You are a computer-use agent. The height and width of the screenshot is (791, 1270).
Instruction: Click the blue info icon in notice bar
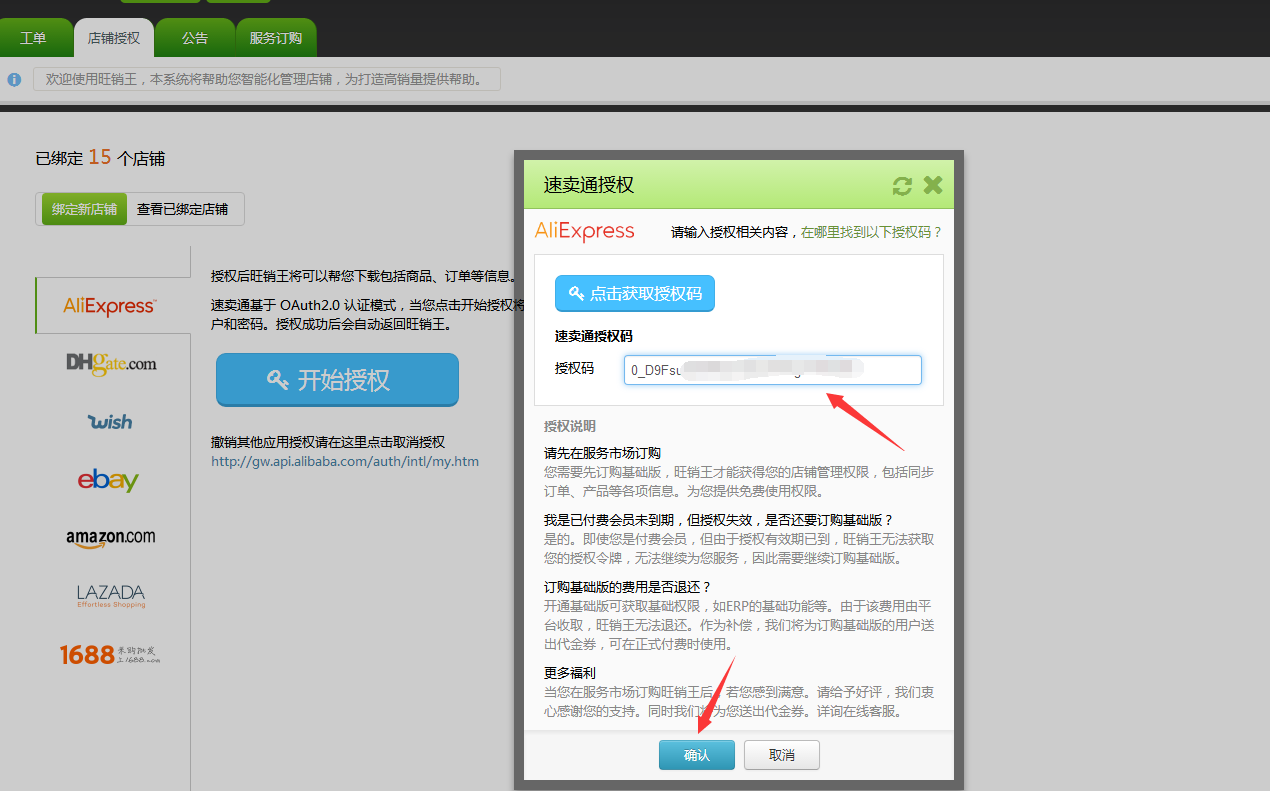pos(14,79)
